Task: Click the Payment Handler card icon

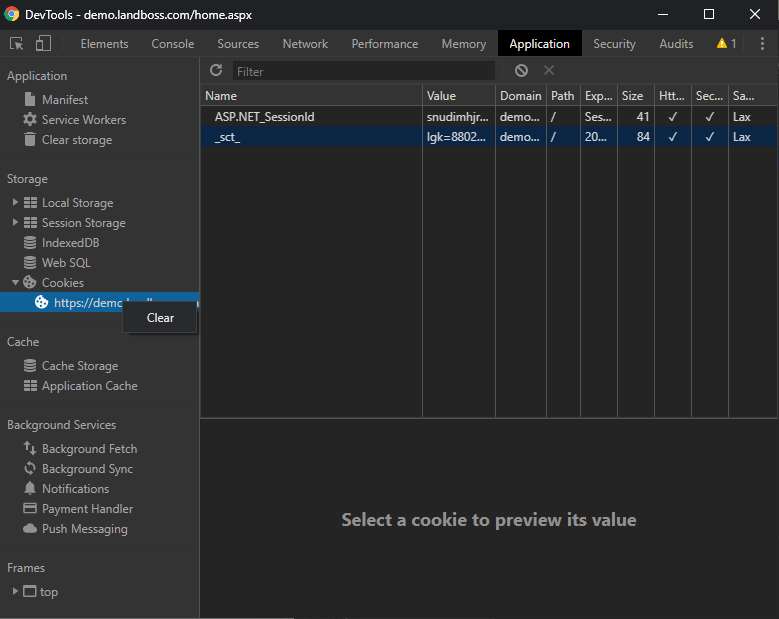Action: (x=30, y=508)
